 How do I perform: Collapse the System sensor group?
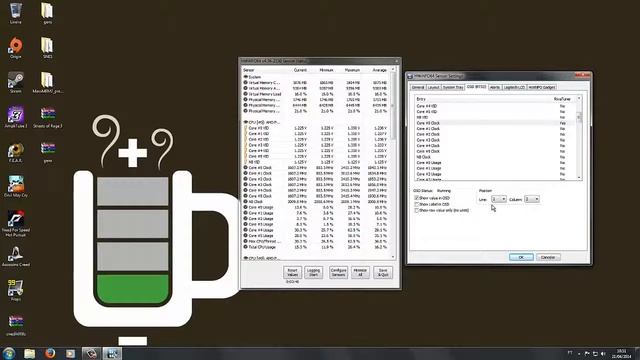(x=246, y=77)
